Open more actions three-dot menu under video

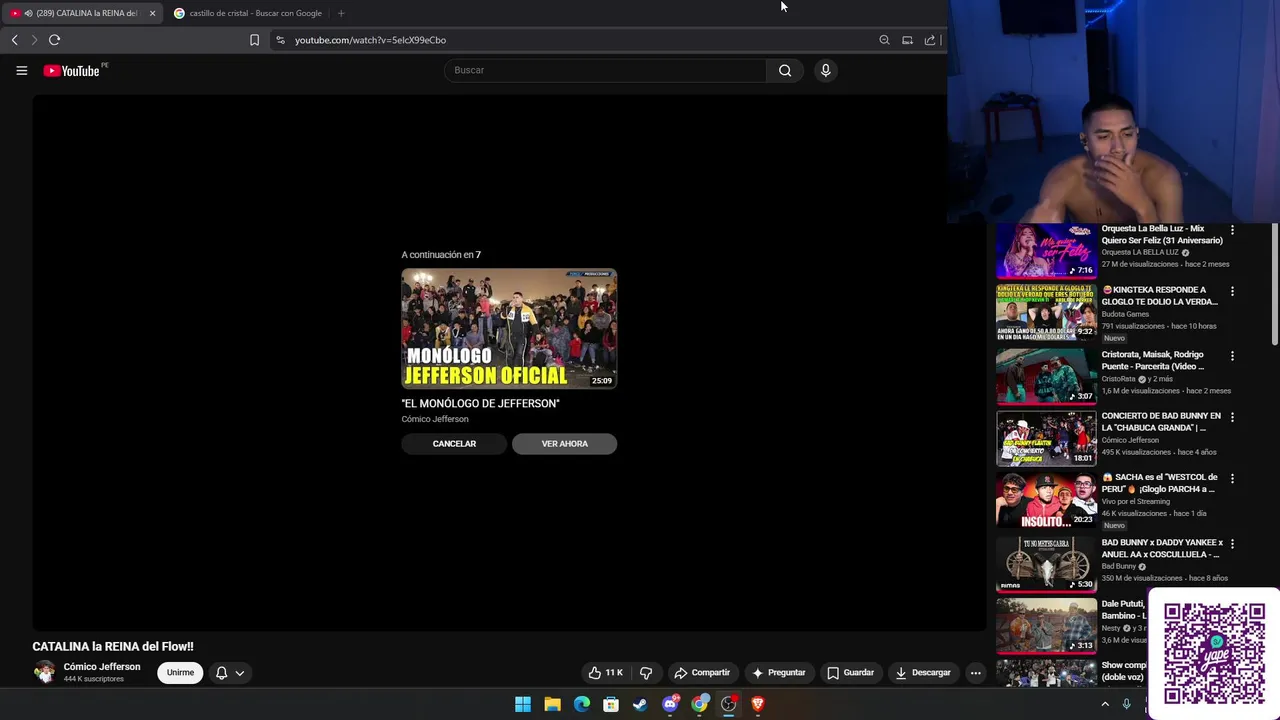coord(975,673)
